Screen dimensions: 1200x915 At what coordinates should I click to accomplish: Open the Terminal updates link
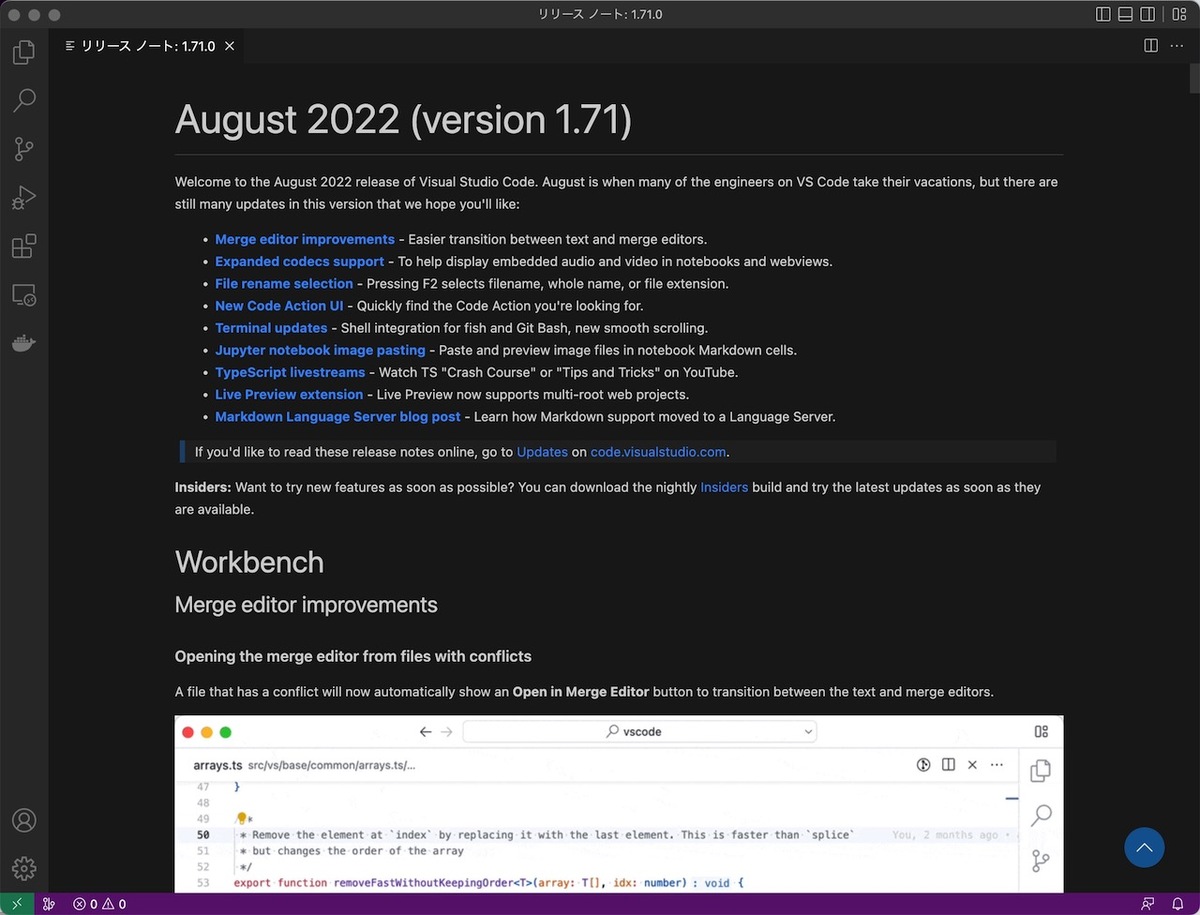(271, 328)
